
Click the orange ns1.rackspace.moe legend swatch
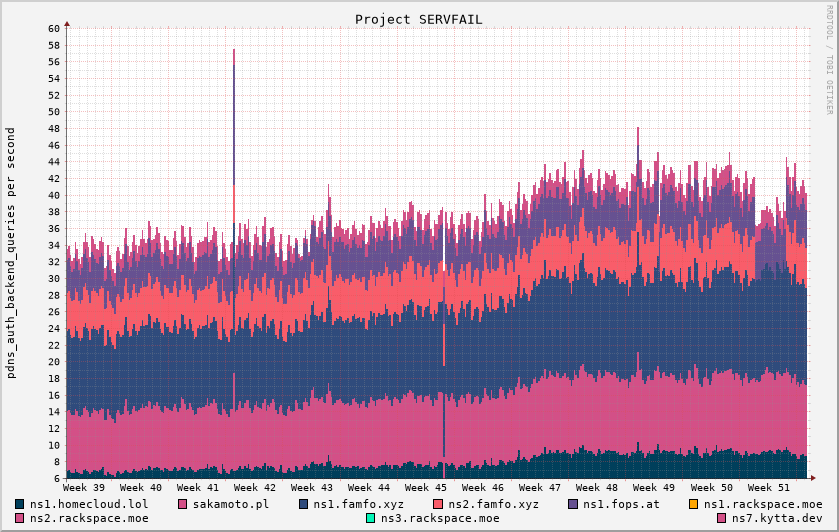coord(694,504)
